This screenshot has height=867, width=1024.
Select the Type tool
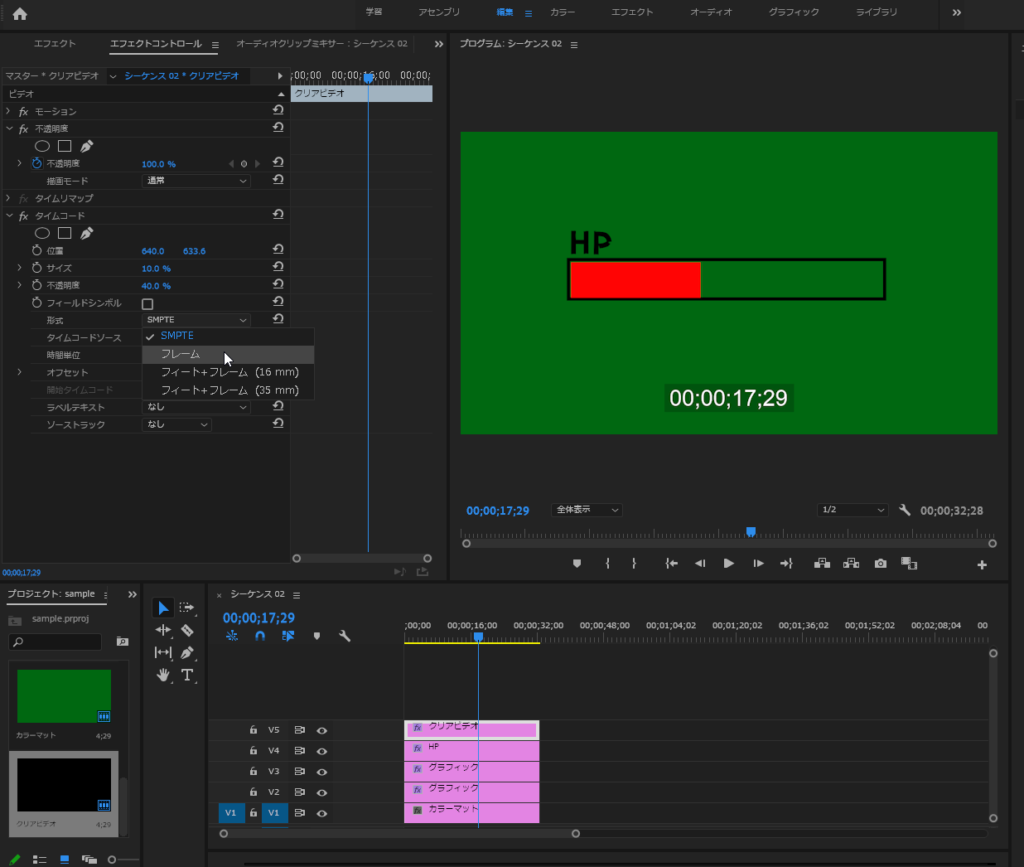(187, 675)
